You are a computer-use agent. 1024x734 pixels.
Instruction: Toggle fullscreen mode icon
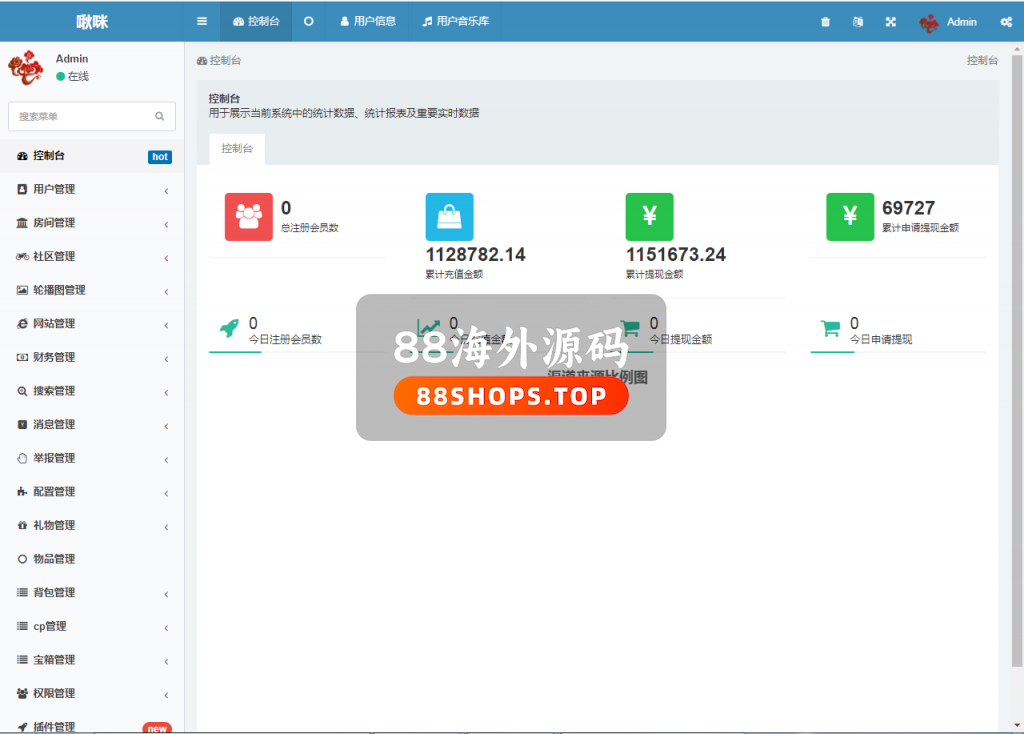[x=890, y=22]
